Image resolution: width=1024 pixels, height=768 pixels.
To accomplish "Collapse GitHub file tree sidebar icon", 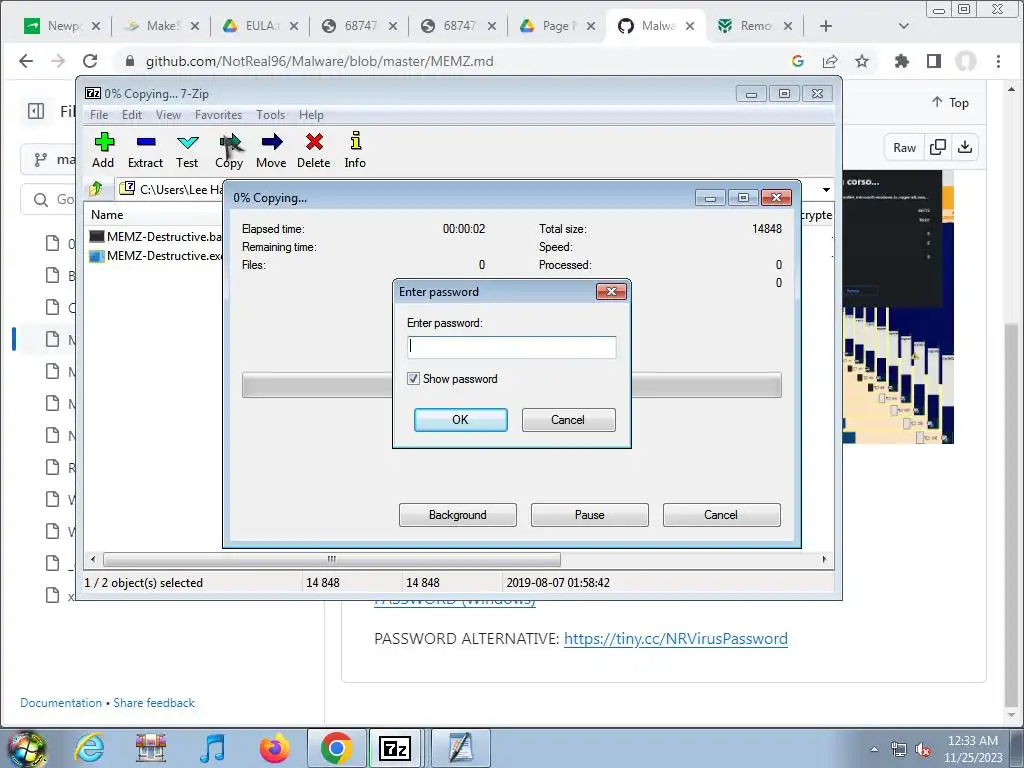I will pos(36,111).
